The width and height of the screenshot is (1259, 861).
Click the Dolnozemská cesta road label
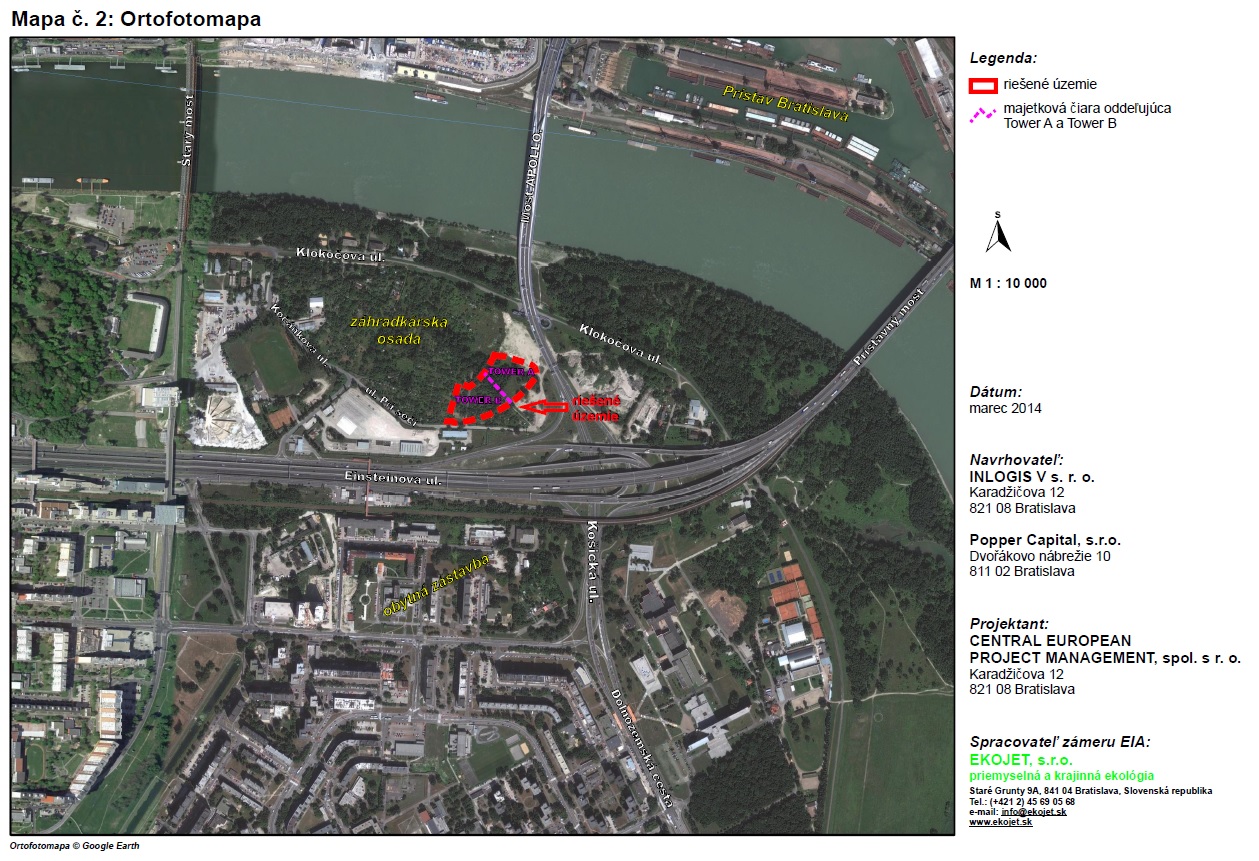[x=638, y=752]
